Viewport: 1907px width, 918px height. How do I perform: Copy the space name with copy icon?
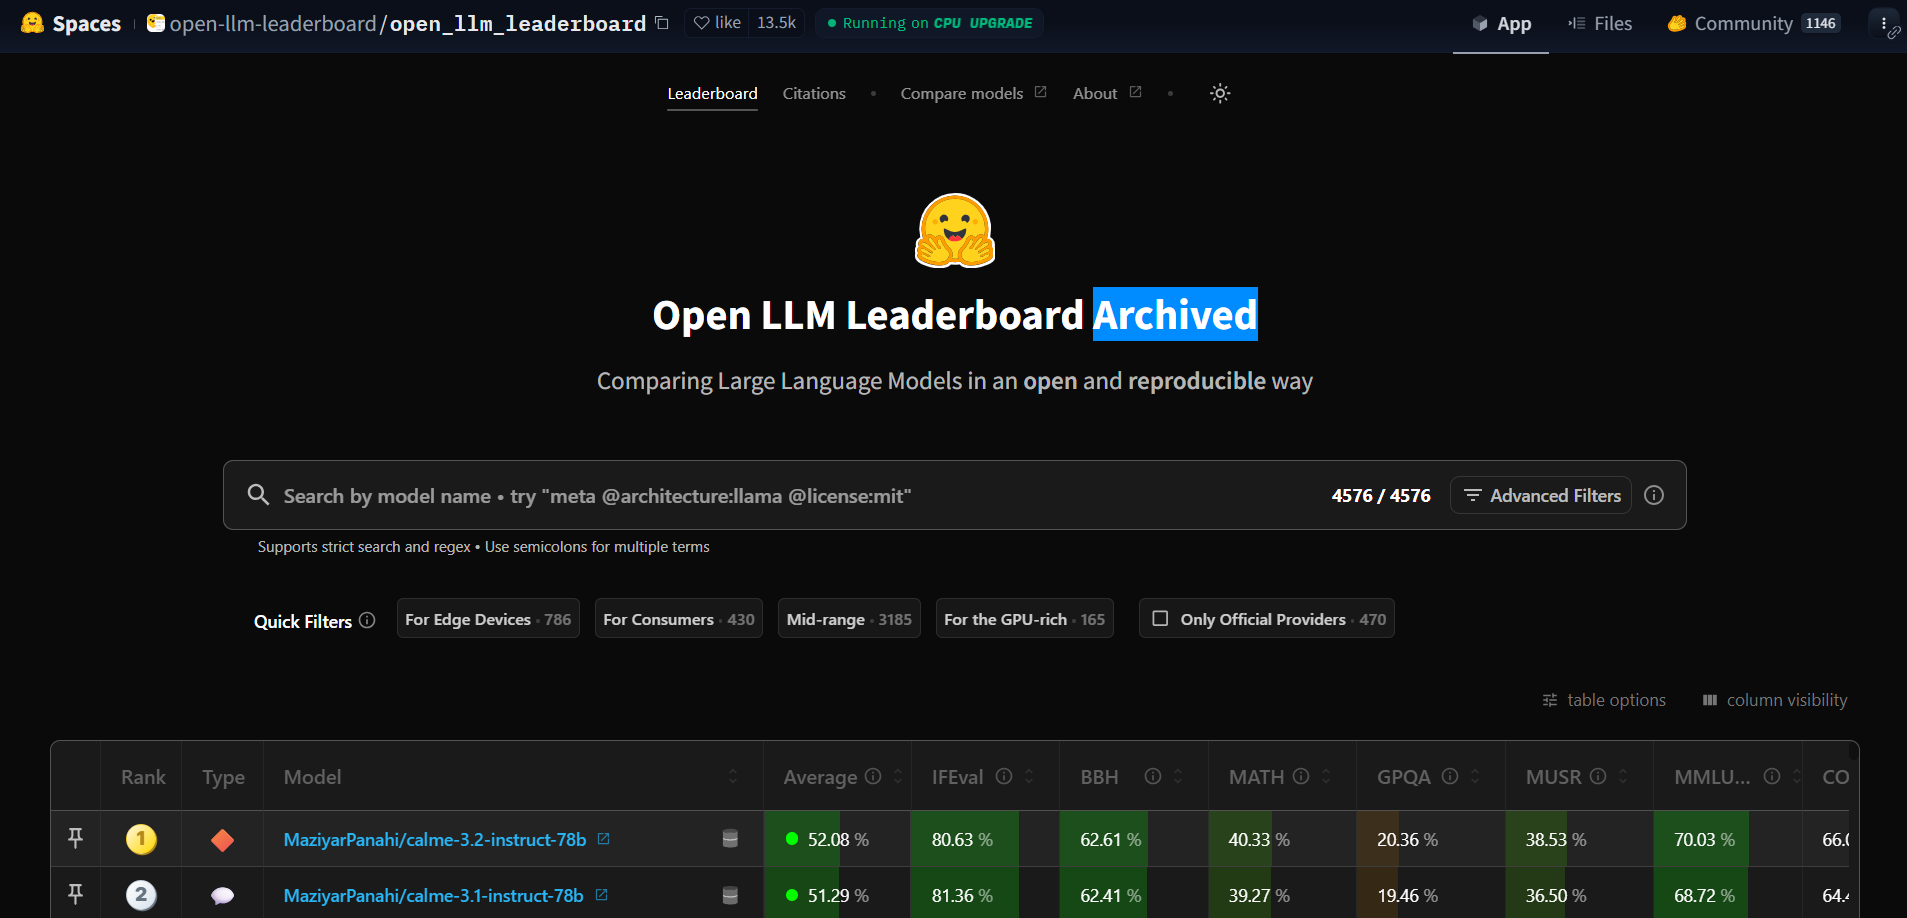[662, 23]
